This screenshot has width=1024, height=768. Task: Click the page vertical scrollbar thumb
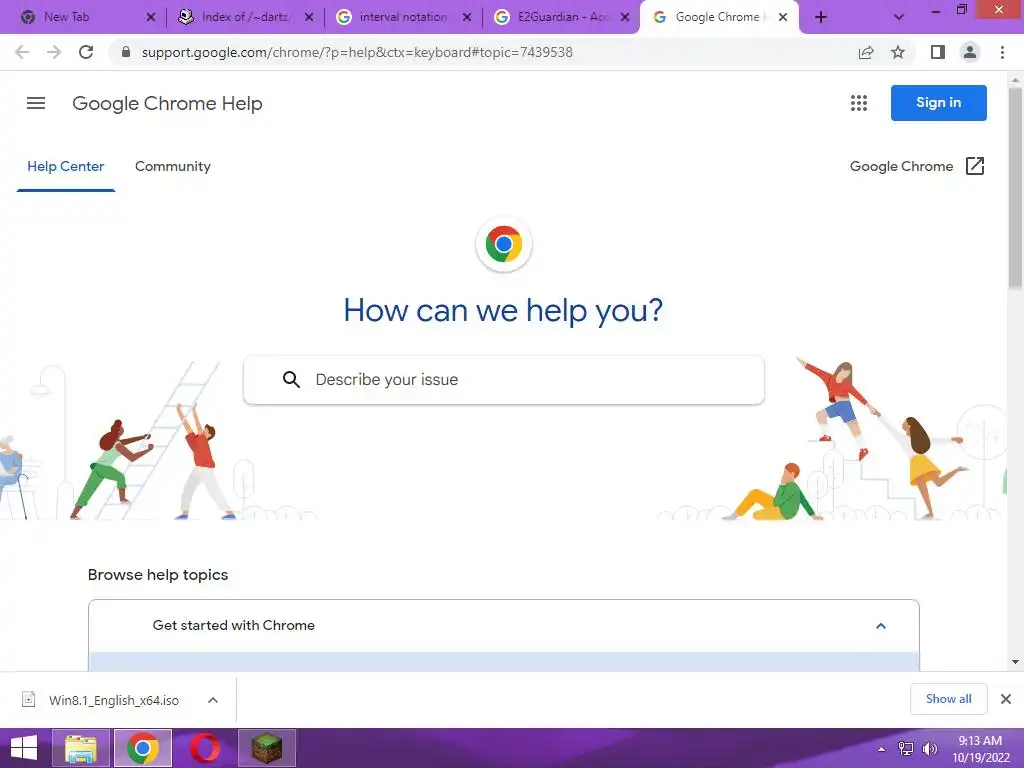(x=1015, y=188)
